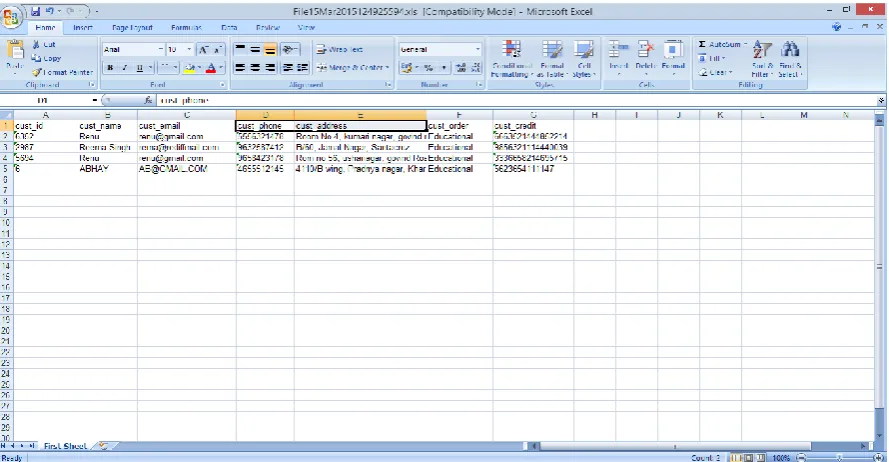Viewport: 889px width, 462px height.
Task: Toggle Wrap Text for selected cells
Action: (x=340, y=50)
